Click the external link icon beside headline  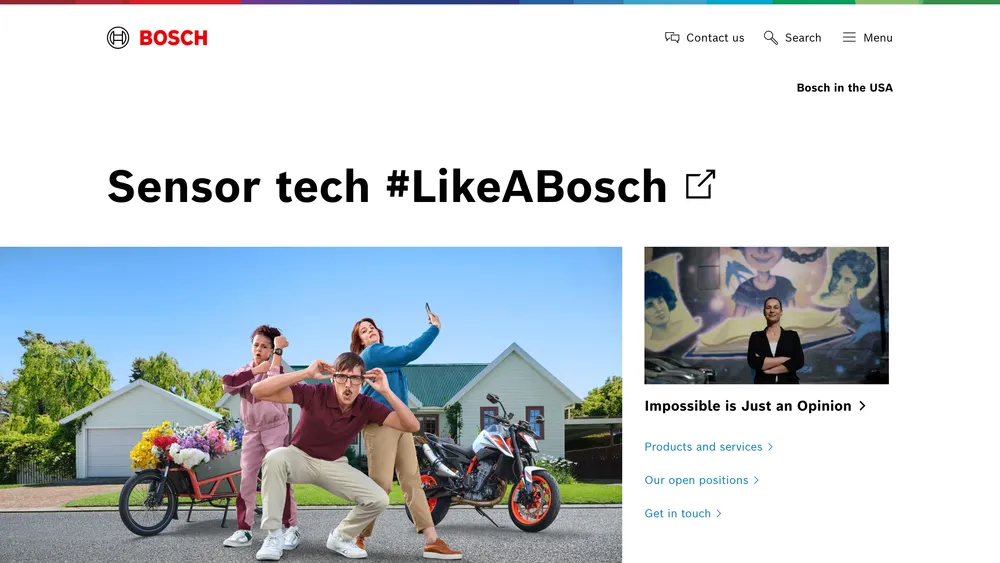700,185
